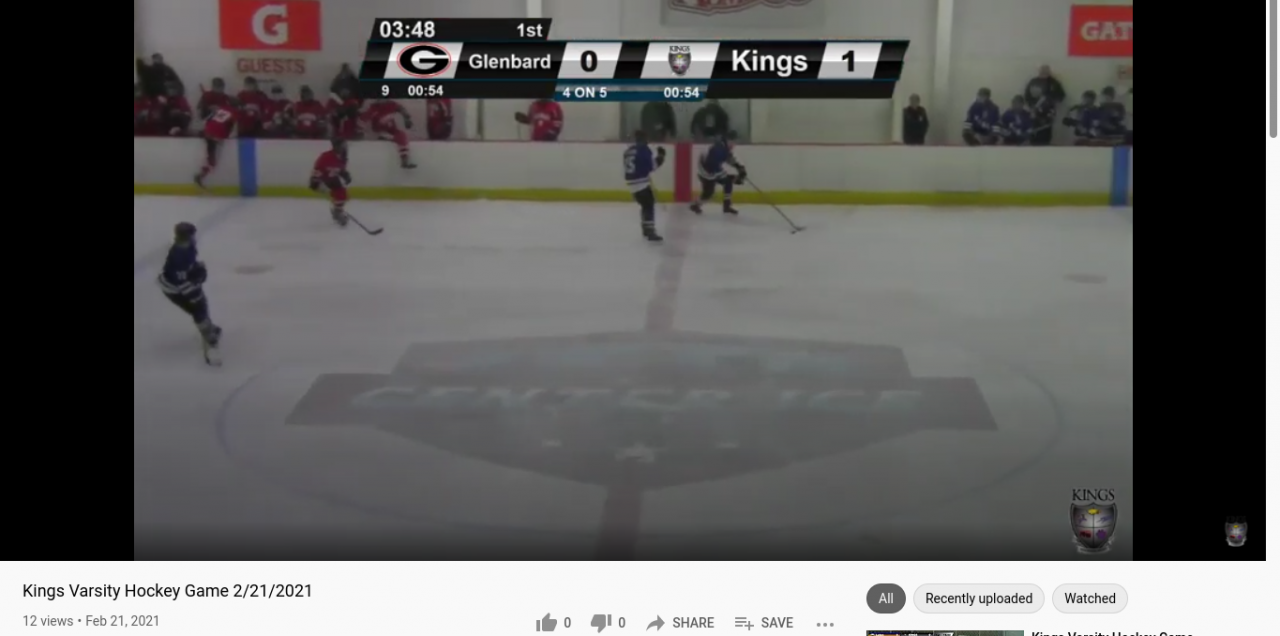This screenshot has height=636, width=1280.
Task: Click the page vertical scrollbar thumb
Action: pos(1273,68)
